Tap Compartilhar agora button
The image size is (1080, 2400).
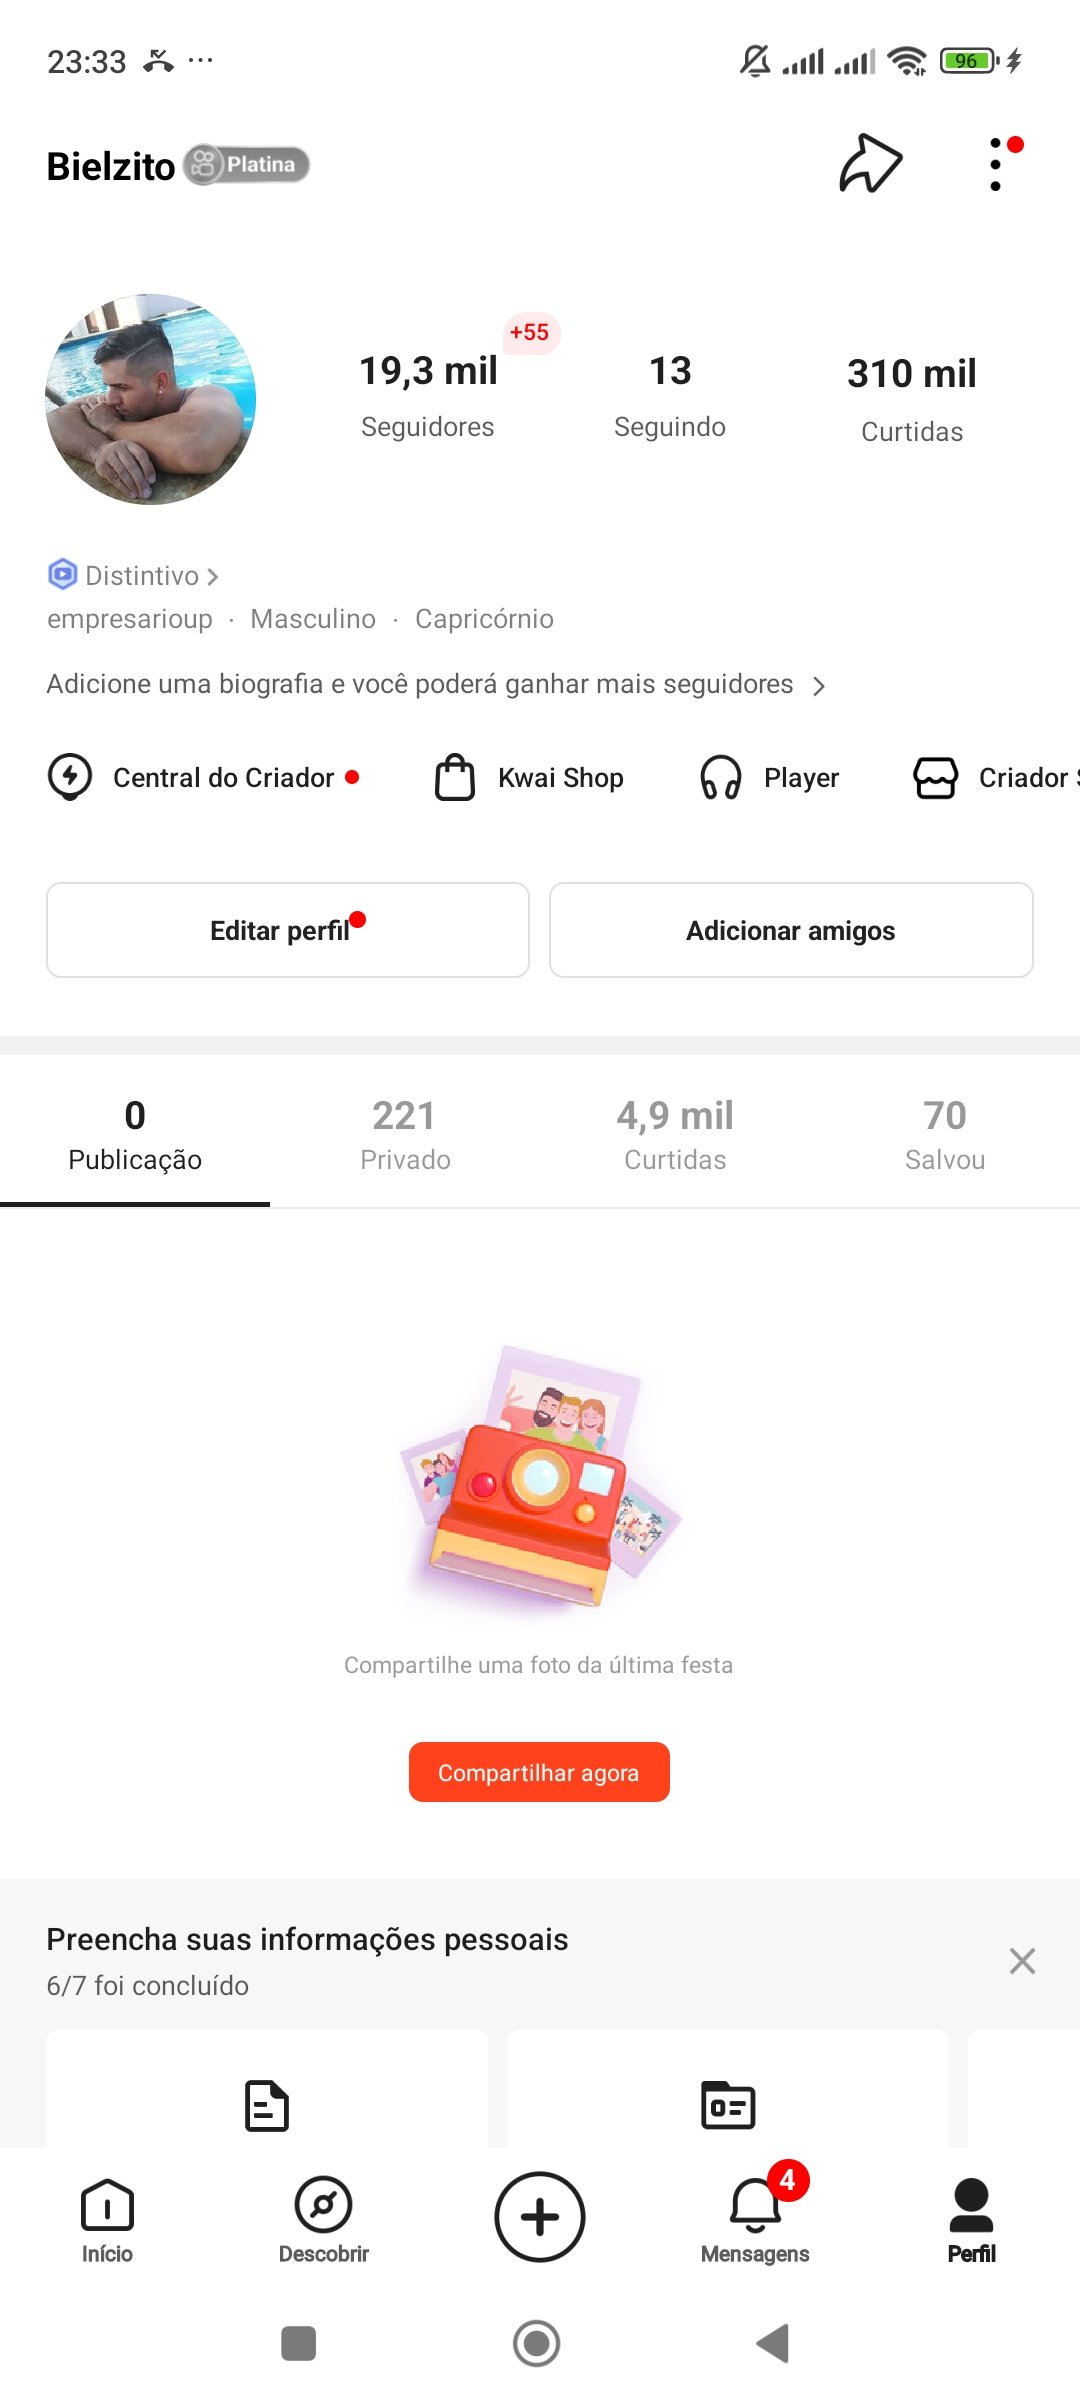click(x=539, y=1772)
